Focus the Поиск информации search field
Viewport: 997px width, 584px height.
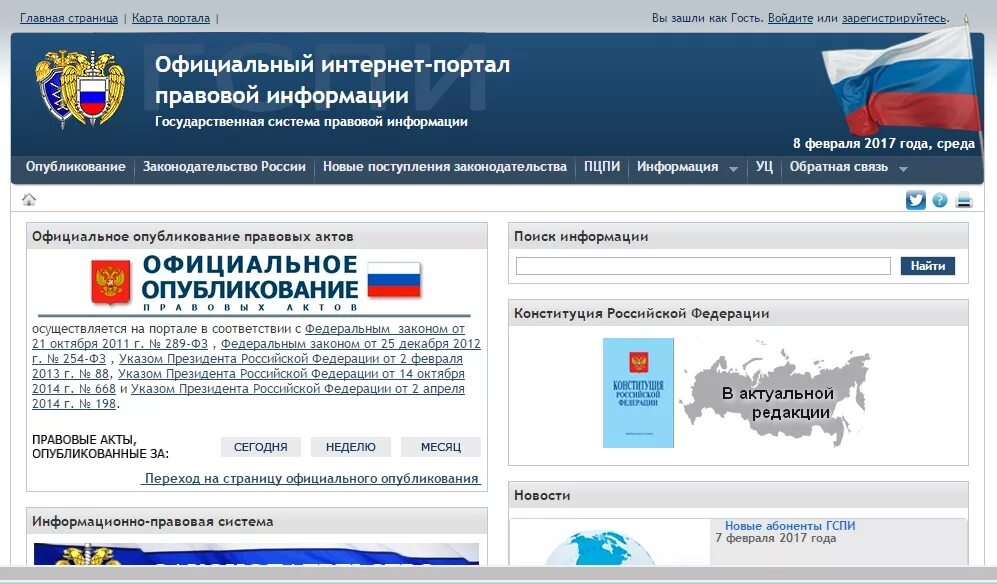pos(703,266)
